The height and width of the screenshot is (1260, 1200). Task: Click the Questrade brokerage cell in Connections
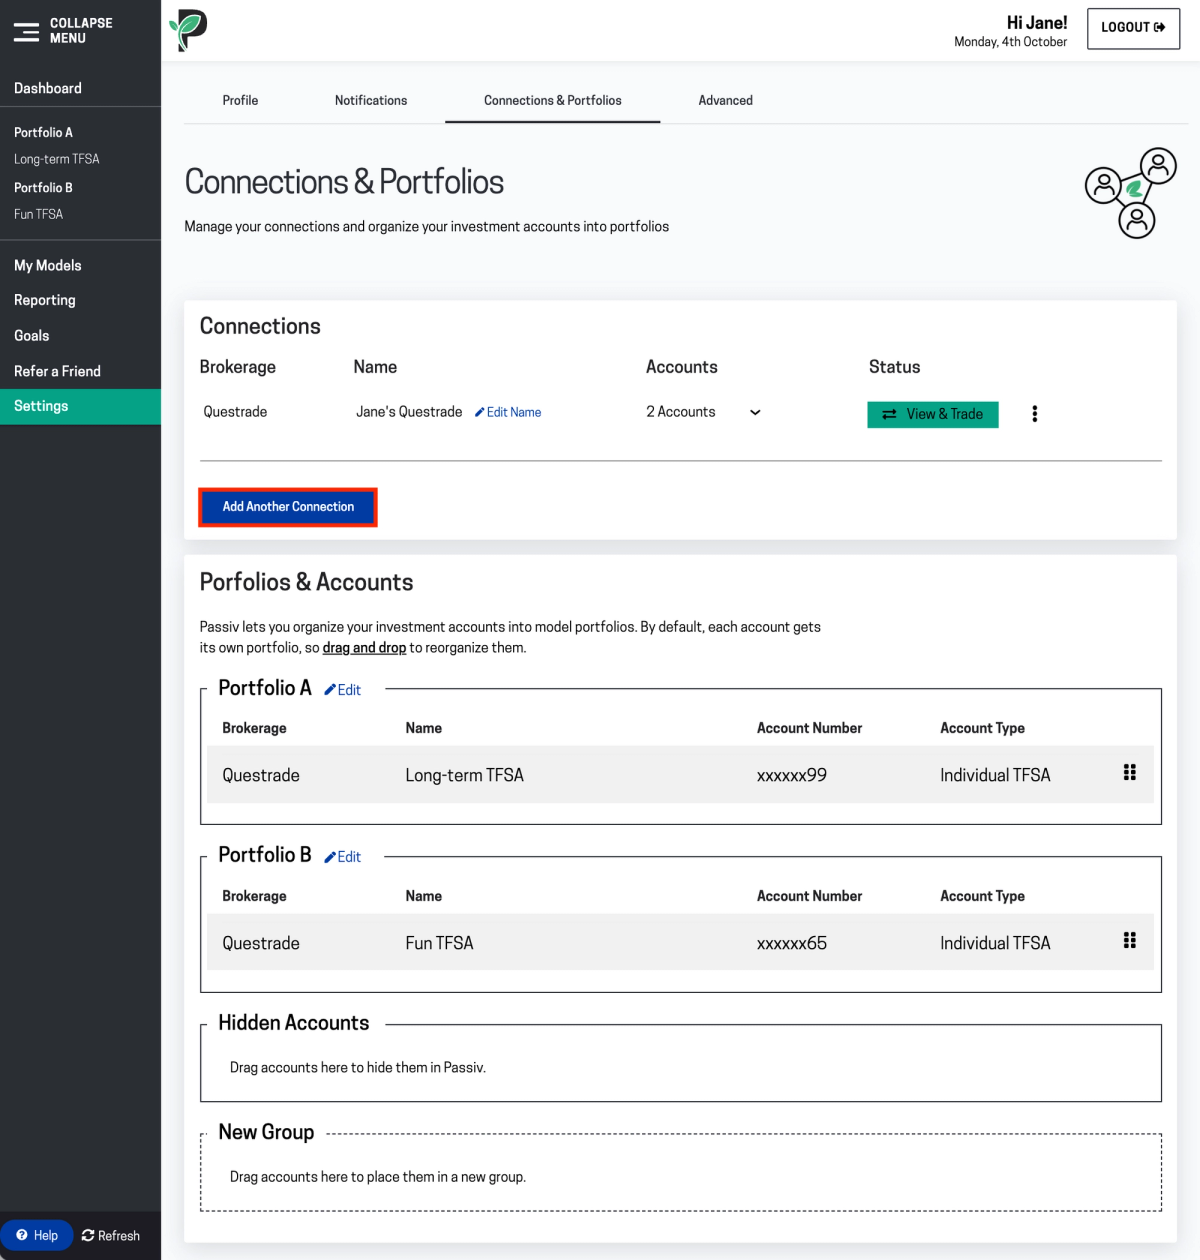[x=235, y=412]
